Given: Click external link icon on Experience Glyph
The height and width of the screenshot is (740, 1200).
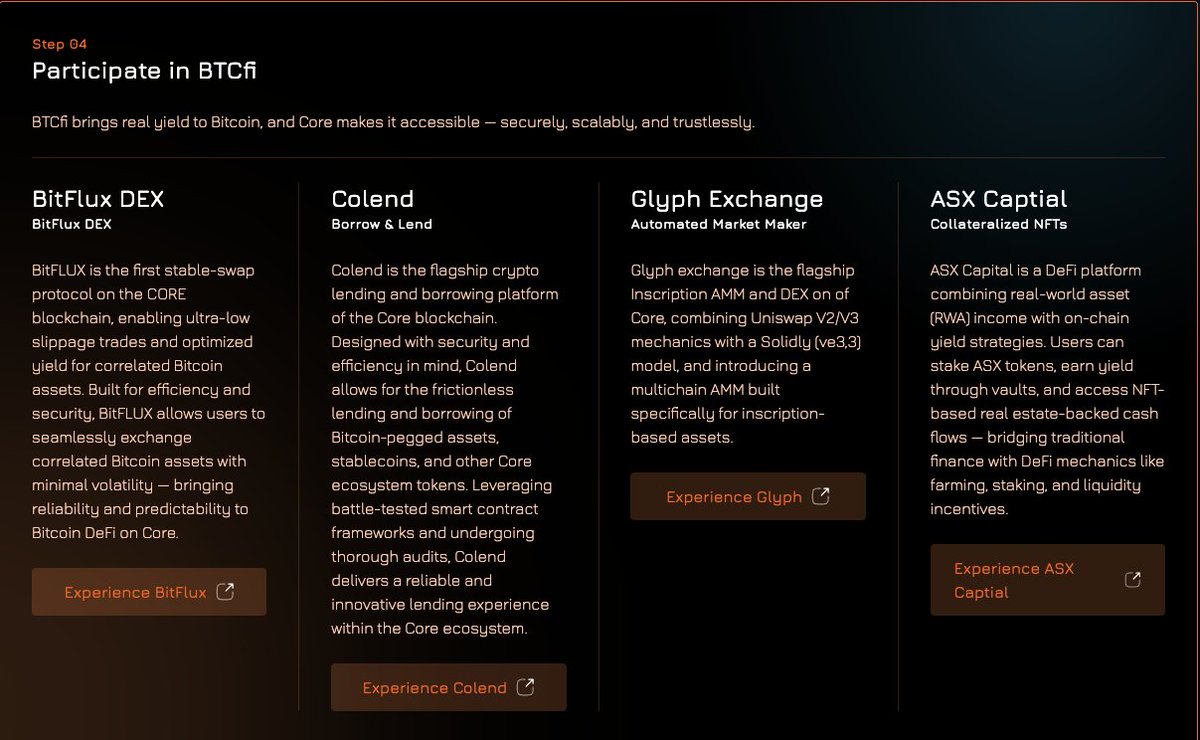Looking at the screenshot, I should [x=821, y=496].
